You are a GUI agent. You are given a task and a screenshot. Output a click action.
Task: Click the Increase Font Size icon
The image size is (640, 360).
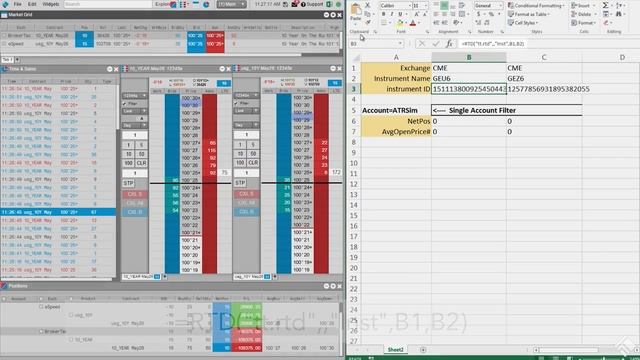416,14
